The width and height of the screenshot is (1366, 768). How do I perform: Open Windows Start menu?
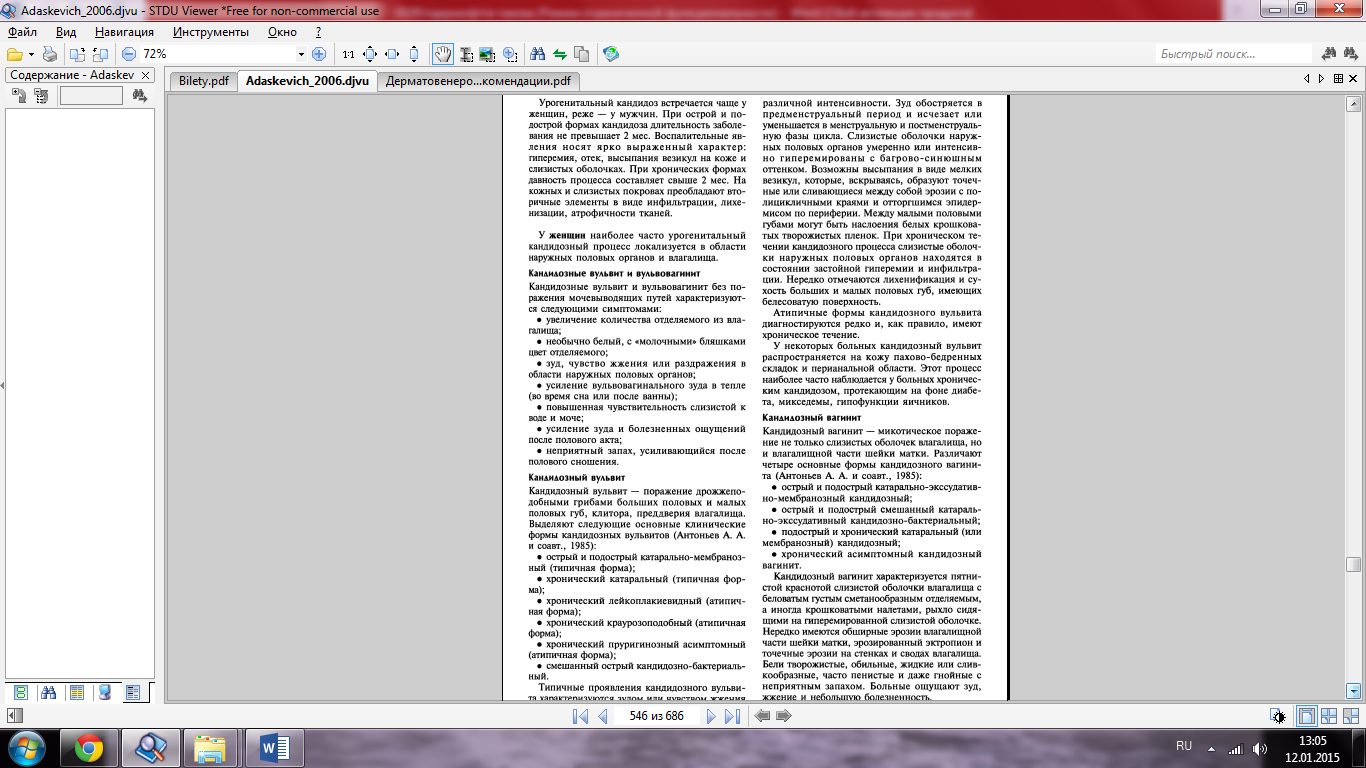click(26, 747)
